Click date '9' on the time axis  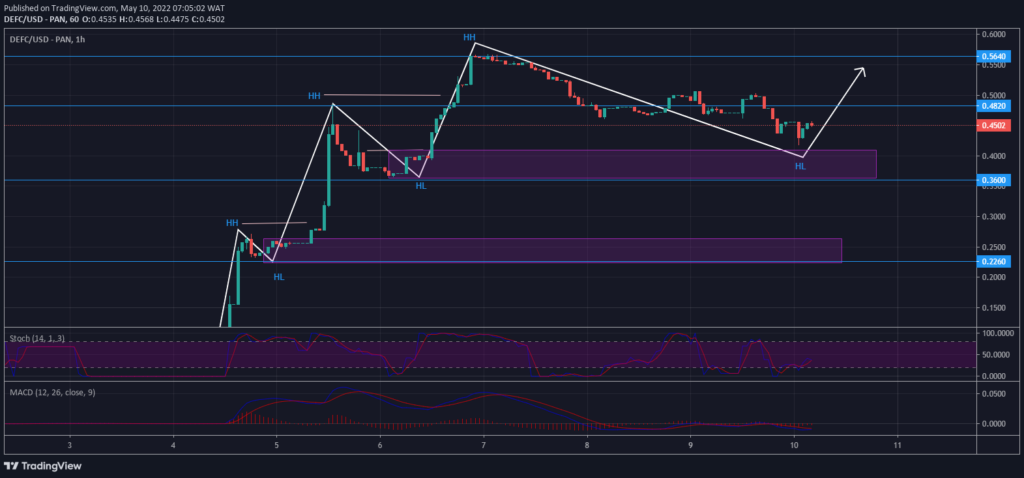pyautogui.click(x=690, y=445)
